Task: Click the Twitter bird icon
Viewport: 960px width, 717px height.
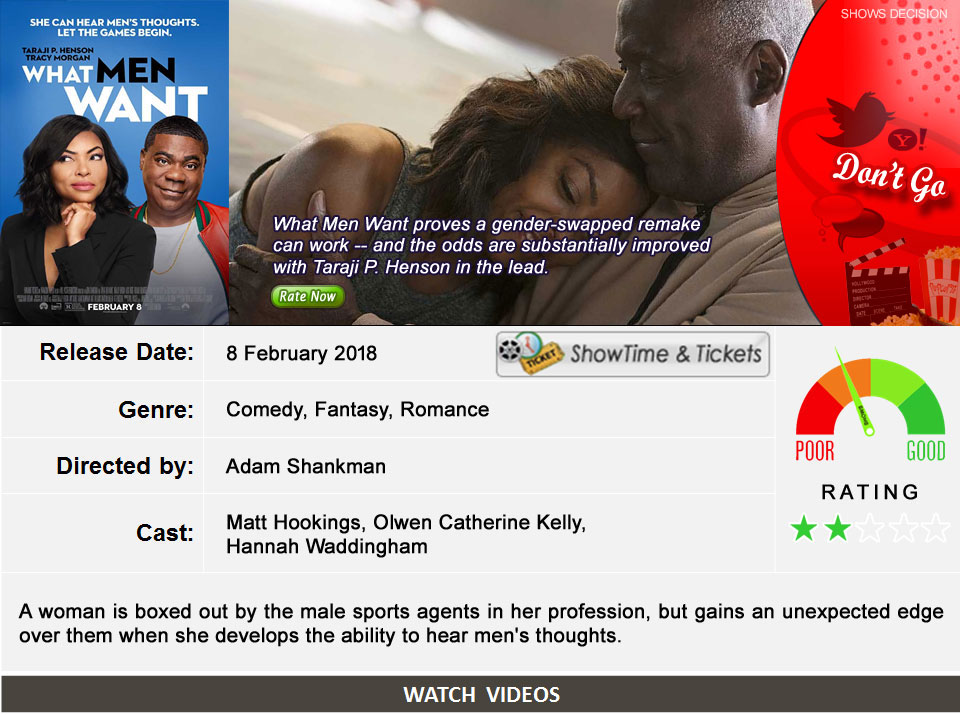Action: tap(855, 119)
